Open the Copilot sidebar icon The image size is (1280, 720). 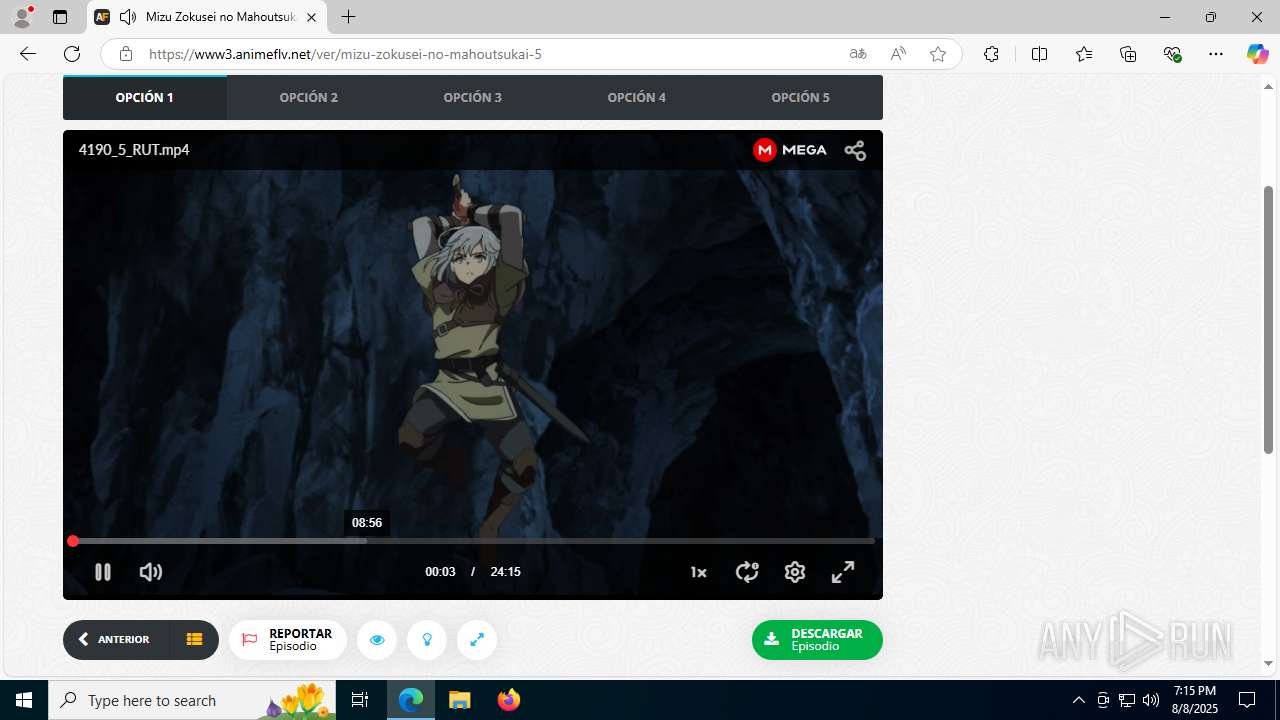point(1257,54)
